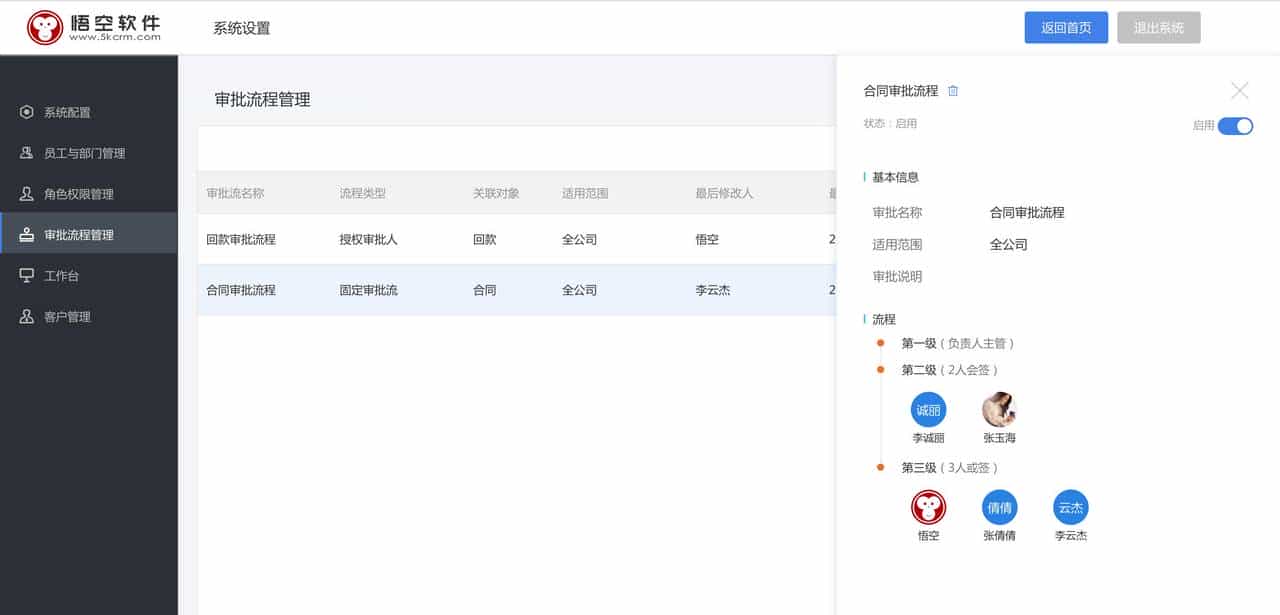The width and height of the screenshot is (1280, 615).
Task: Click the 退出系统 button
Action: [x=1159, y=27]
